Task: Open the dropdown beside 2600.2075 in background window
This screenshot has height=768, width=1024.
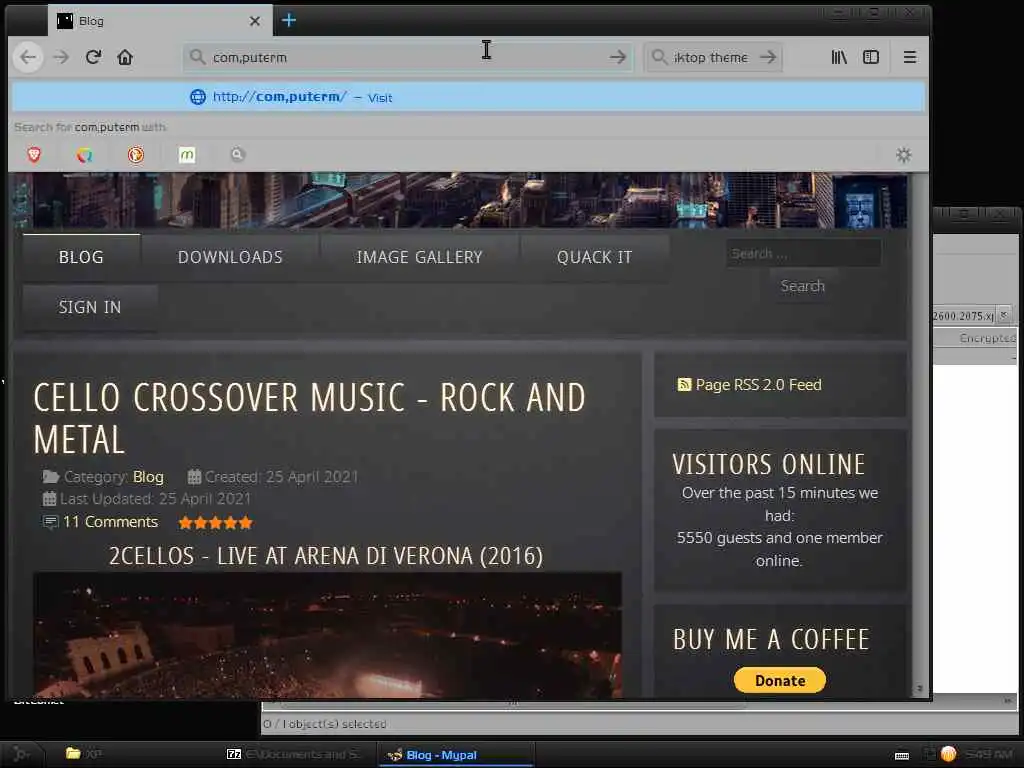Action: point(1004,315)
